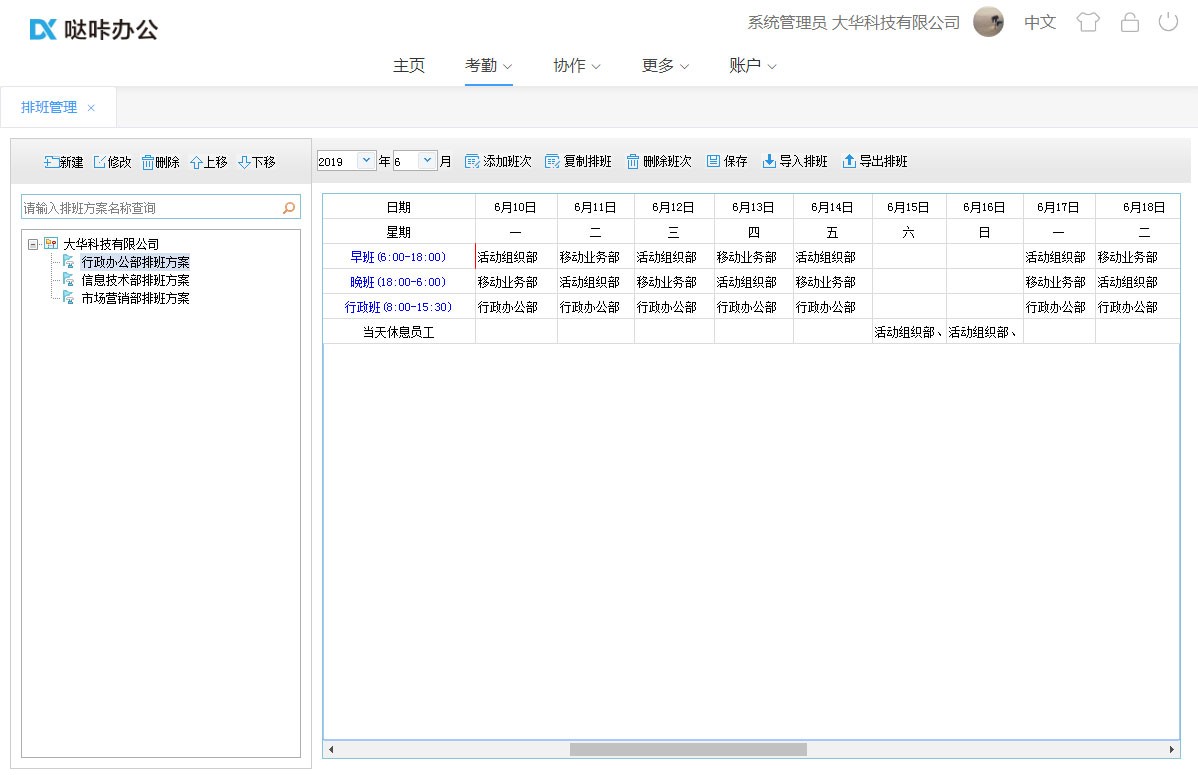Collapse the 大华科技有限公司 tree node
This screenshot has height=775, width=1198.
coord(33,244)
